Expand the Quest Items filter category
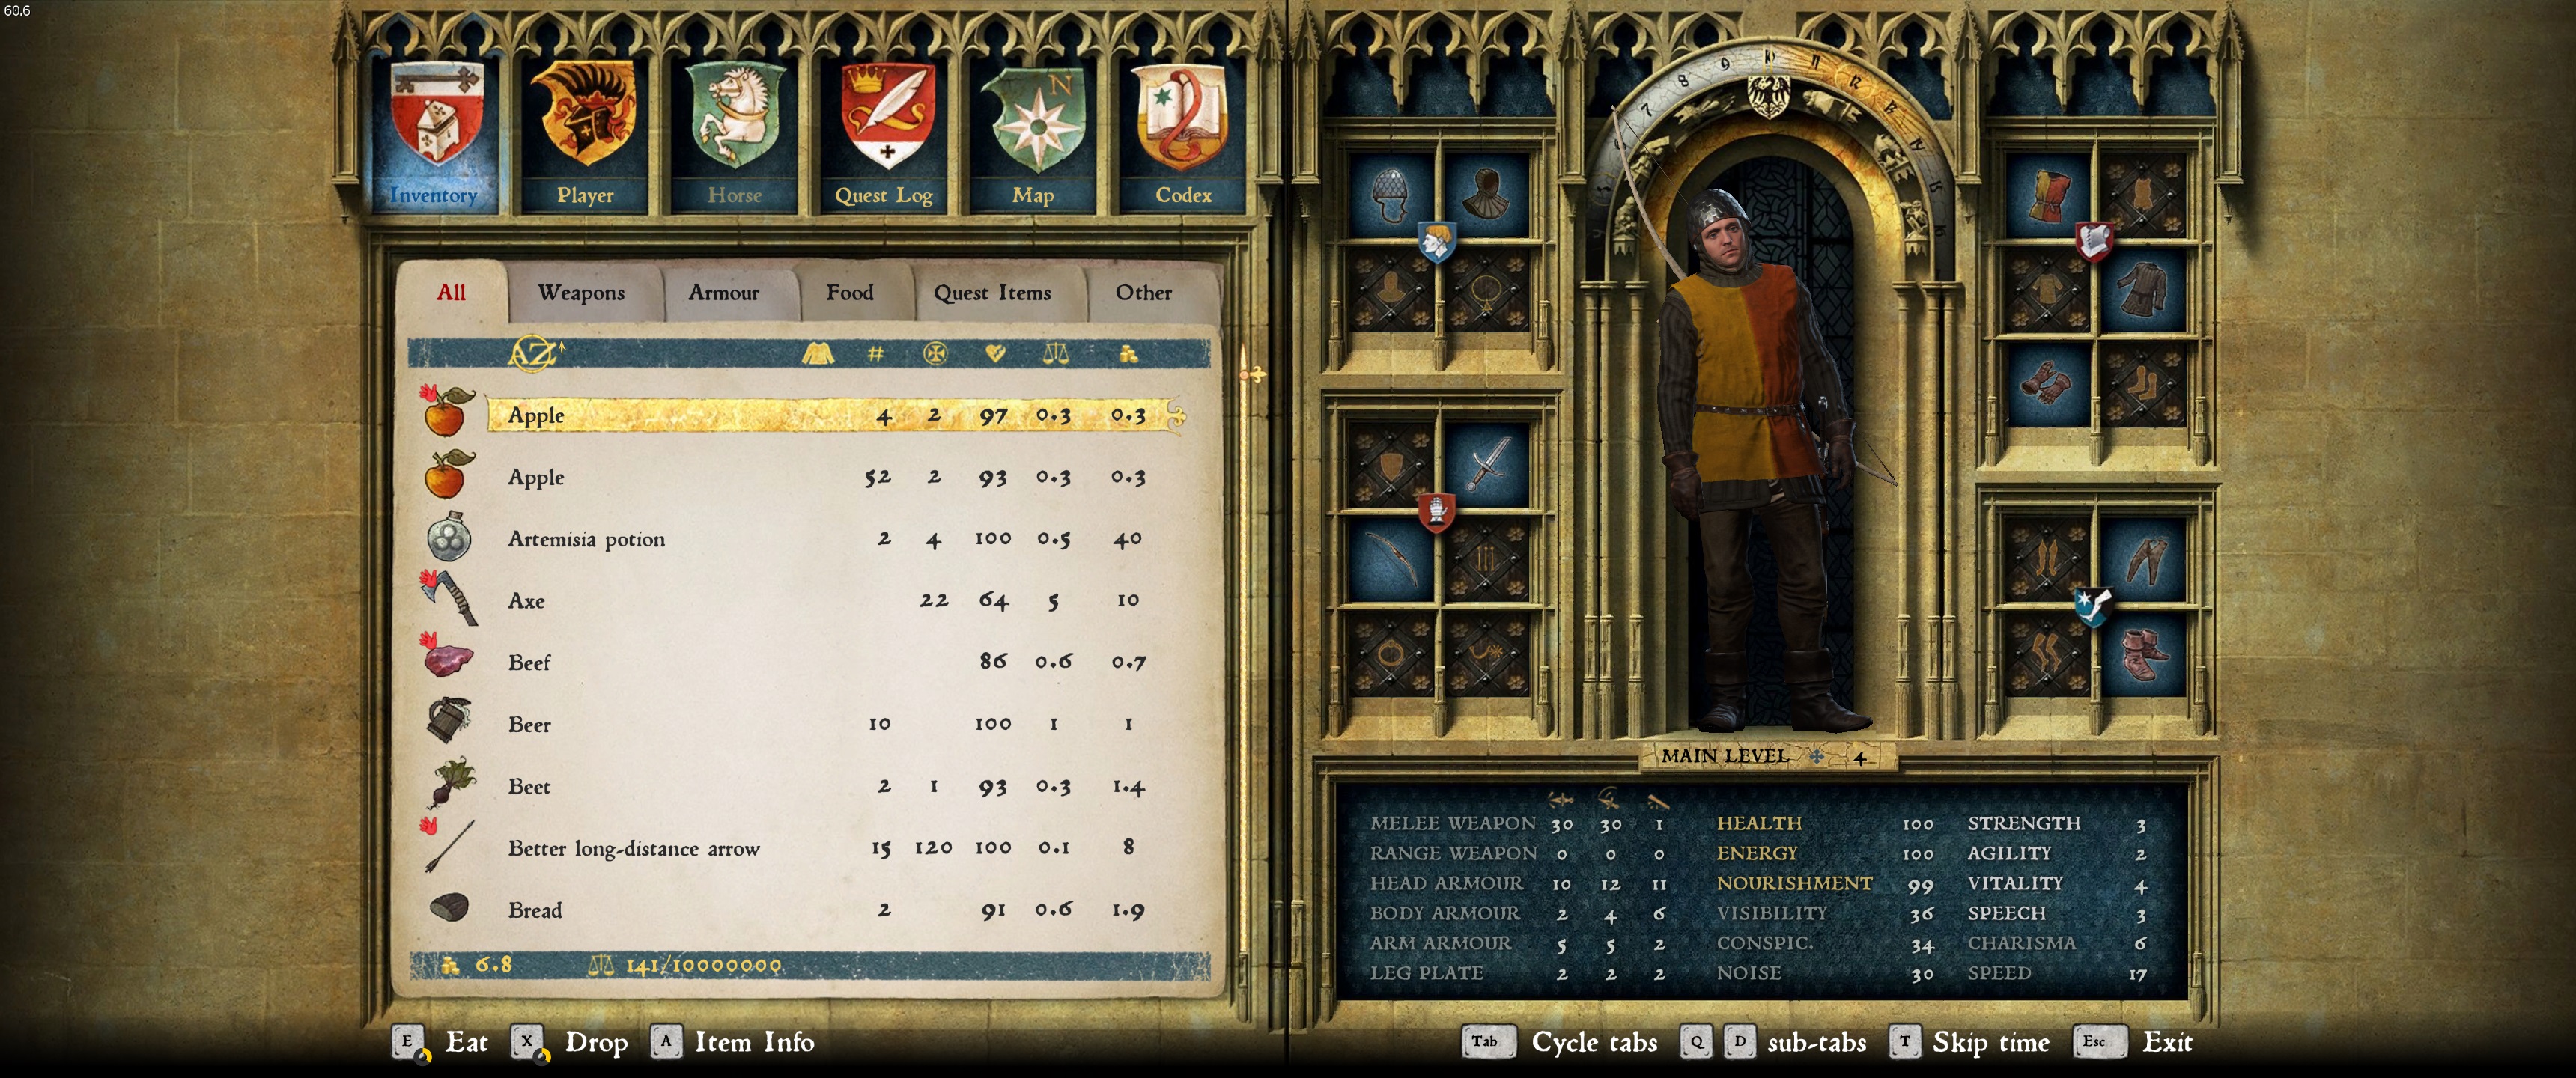This screenshot has height=1078, width=2576. pos(988,291)
